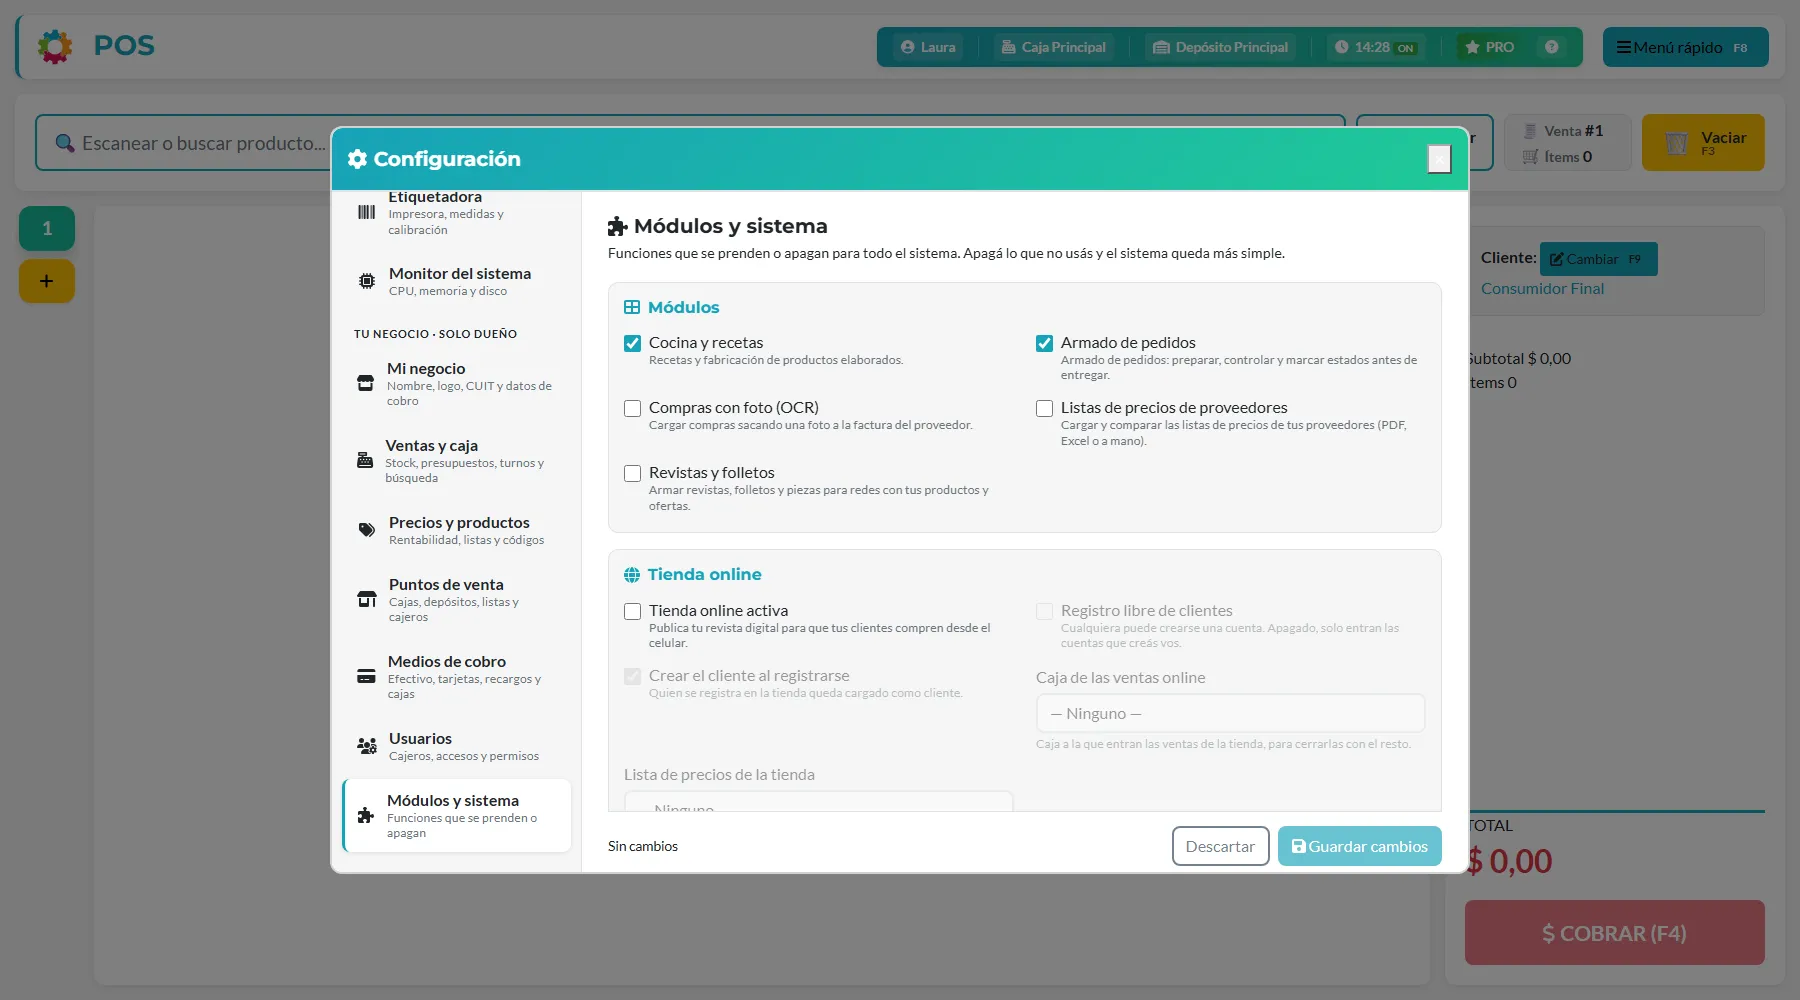Click the Caja Principal chip
Image resolution: width=1800 pixels, height=1000 pixels.
(1054, 47)
